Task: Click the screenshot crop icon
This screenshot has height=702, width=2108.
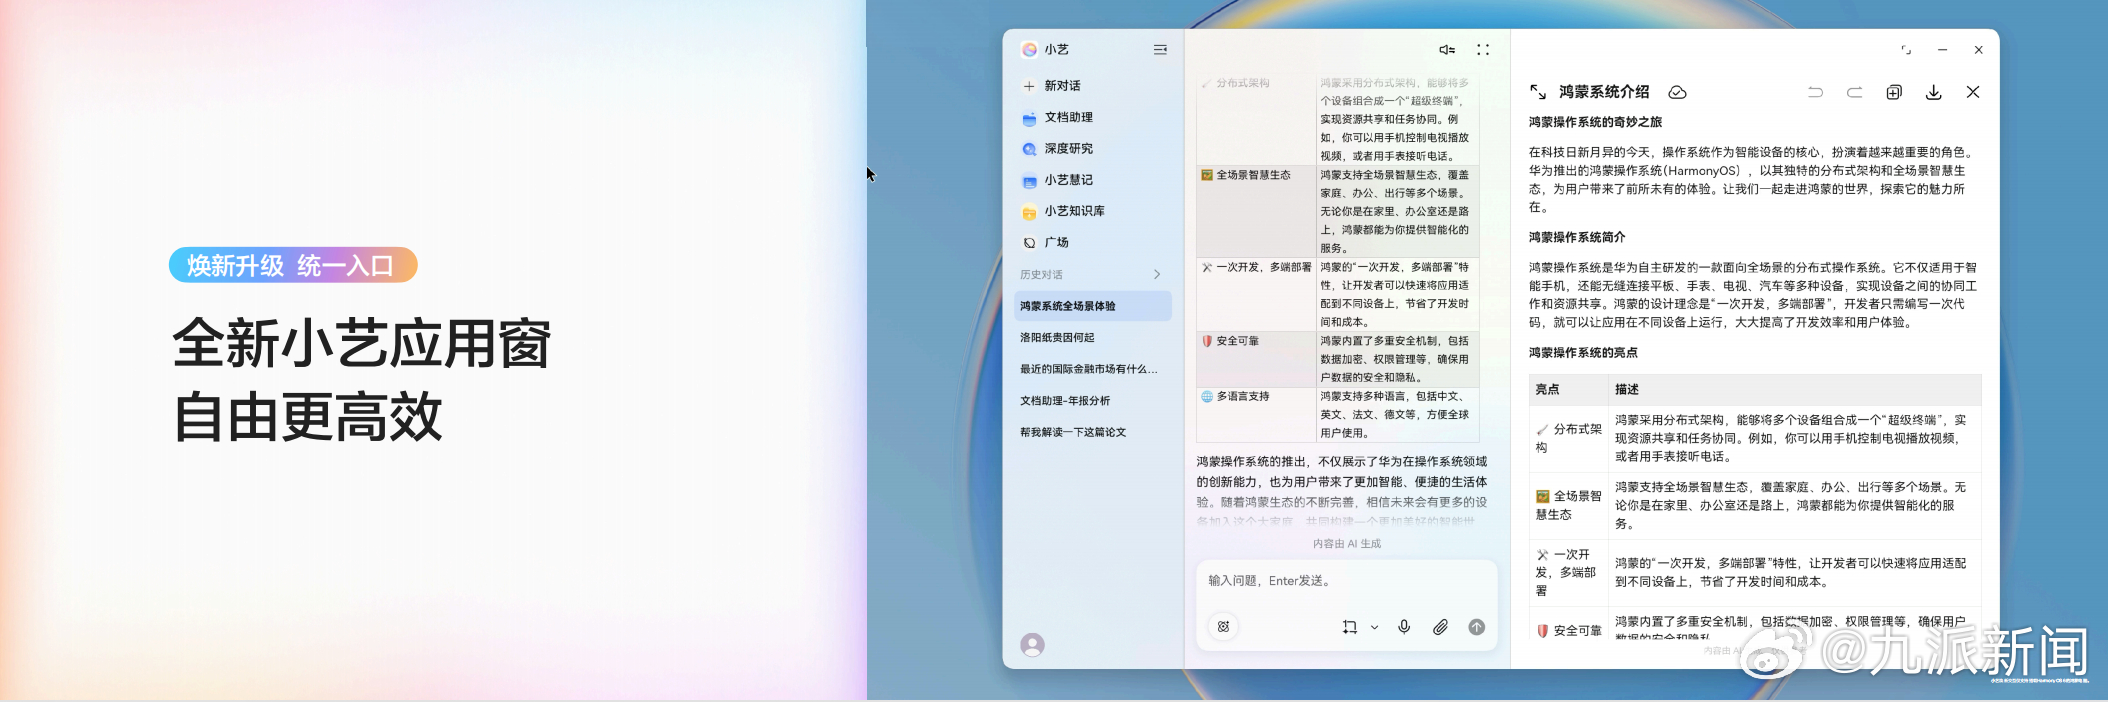Action: point(1350,627)
